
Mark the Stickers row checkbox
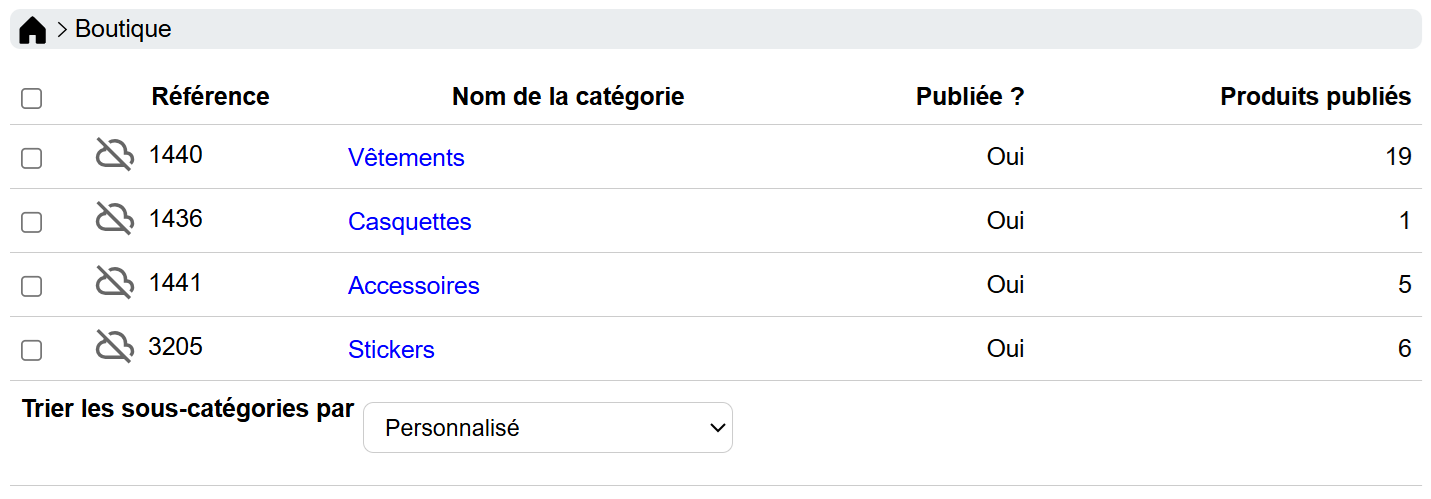coord(32,350)
